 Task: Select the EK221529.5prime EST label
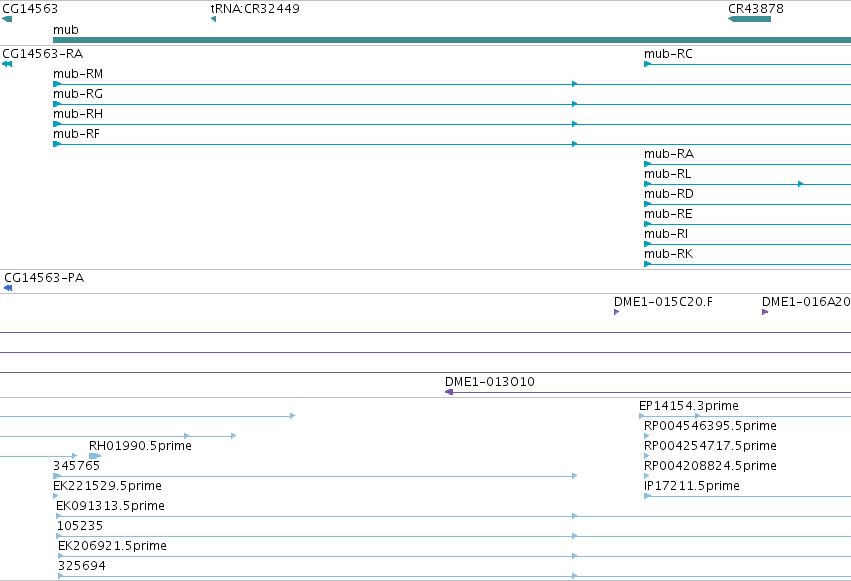tap(107, 486)
